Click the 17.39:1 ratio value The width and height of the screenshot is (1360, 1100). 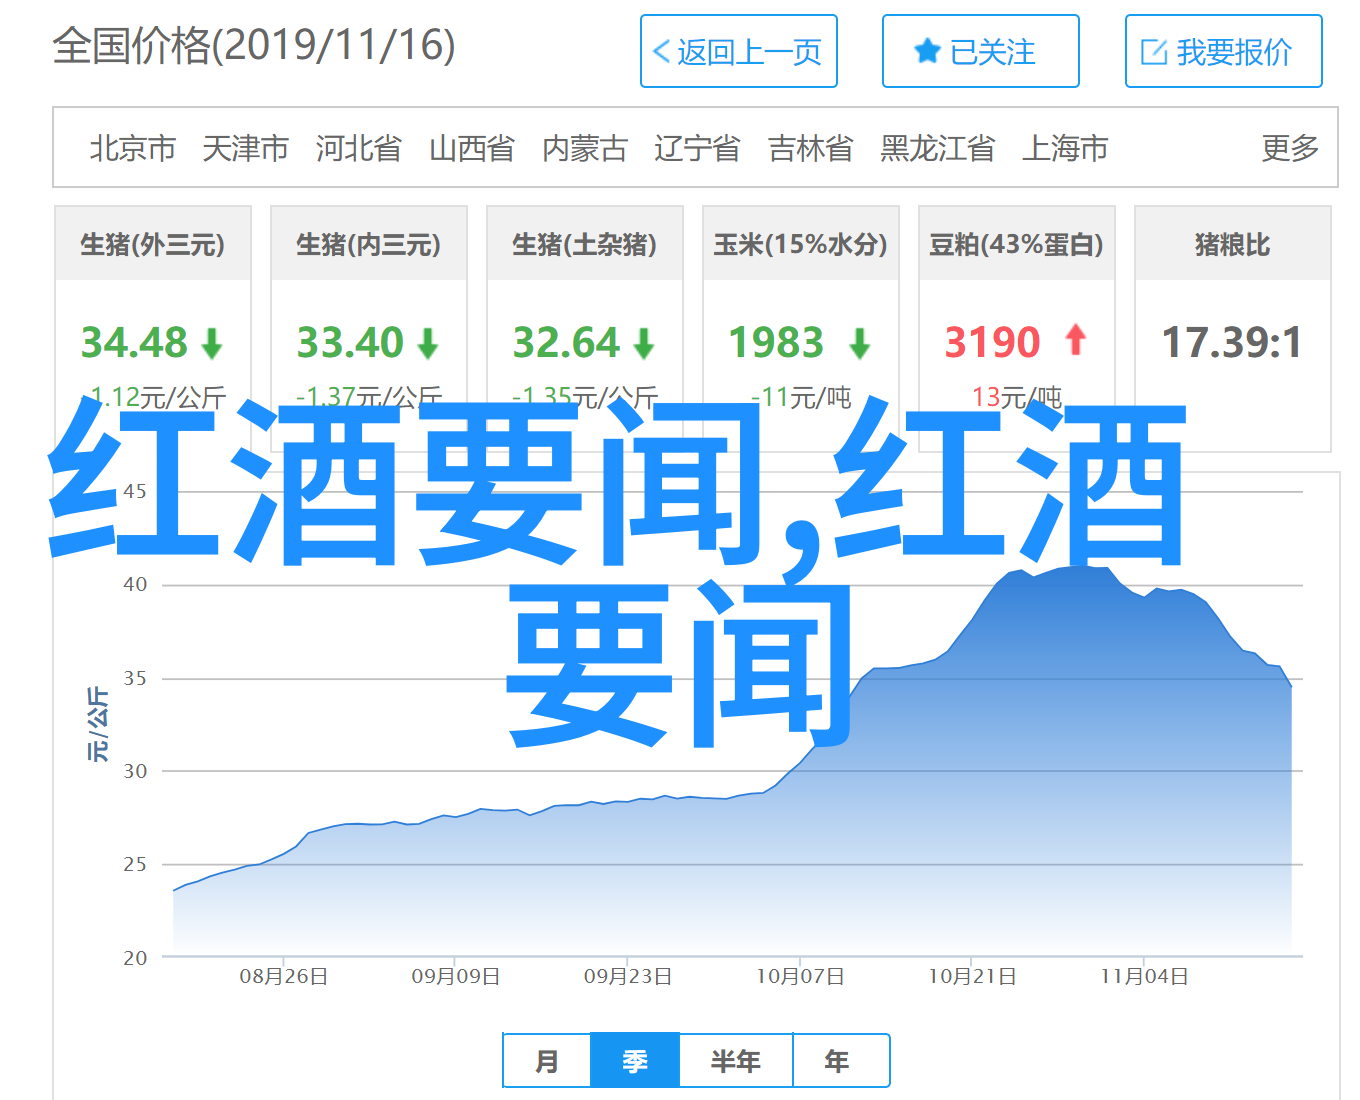click(1232, 343)
